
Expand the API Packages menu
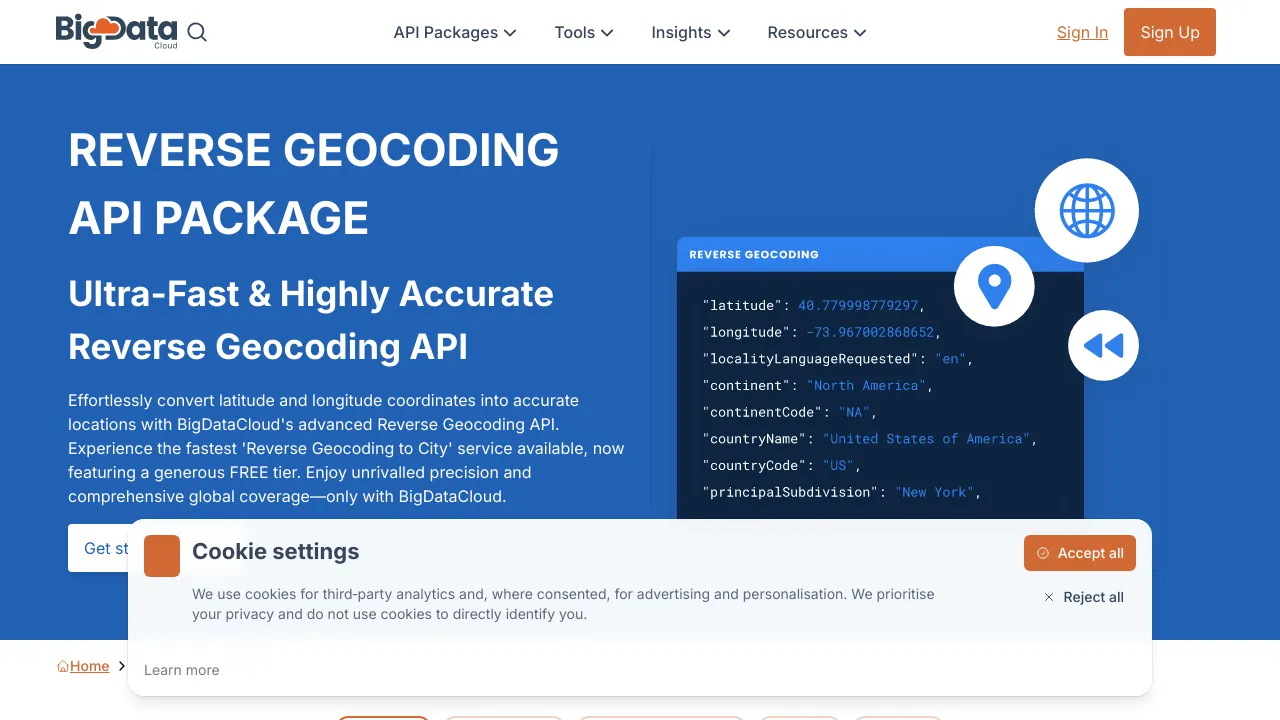click(x=455, y=32)
